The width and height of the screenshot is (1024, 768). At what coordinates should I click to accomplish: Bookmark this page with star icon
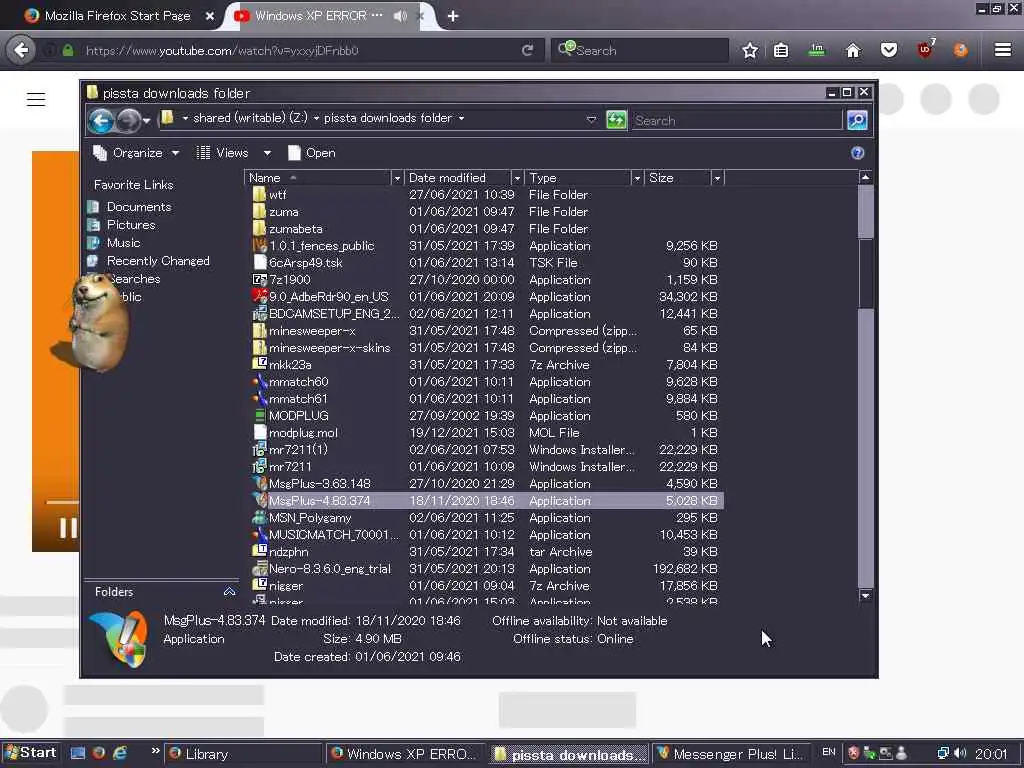[750, 50]
